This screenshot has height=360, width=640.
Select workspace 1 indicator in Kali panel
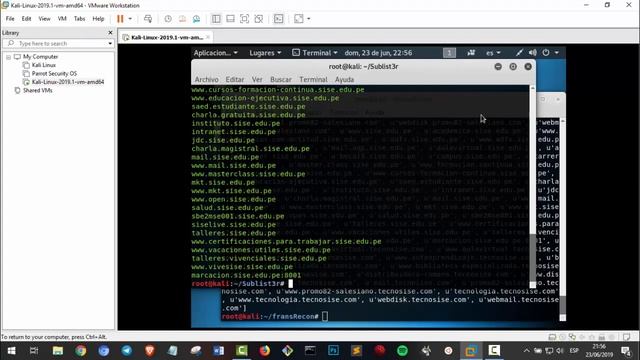[x=449, y=53]
